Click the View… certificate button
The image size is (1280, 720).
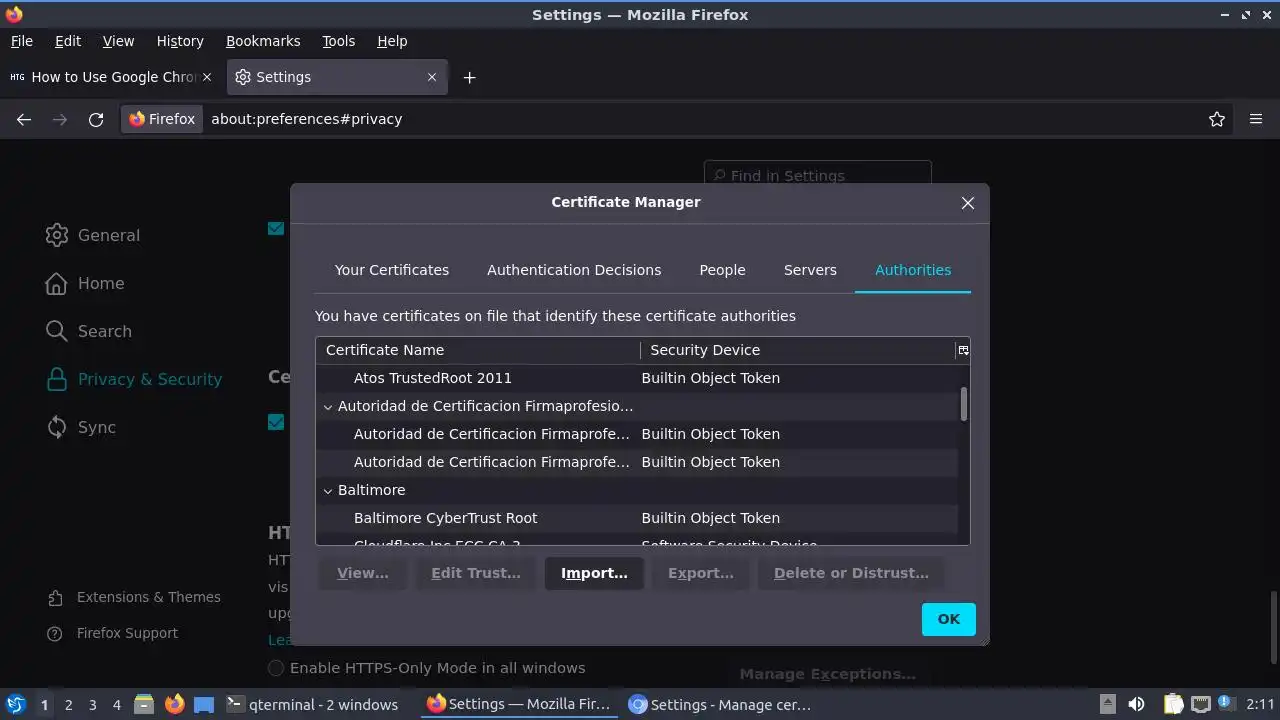[363, 573]
